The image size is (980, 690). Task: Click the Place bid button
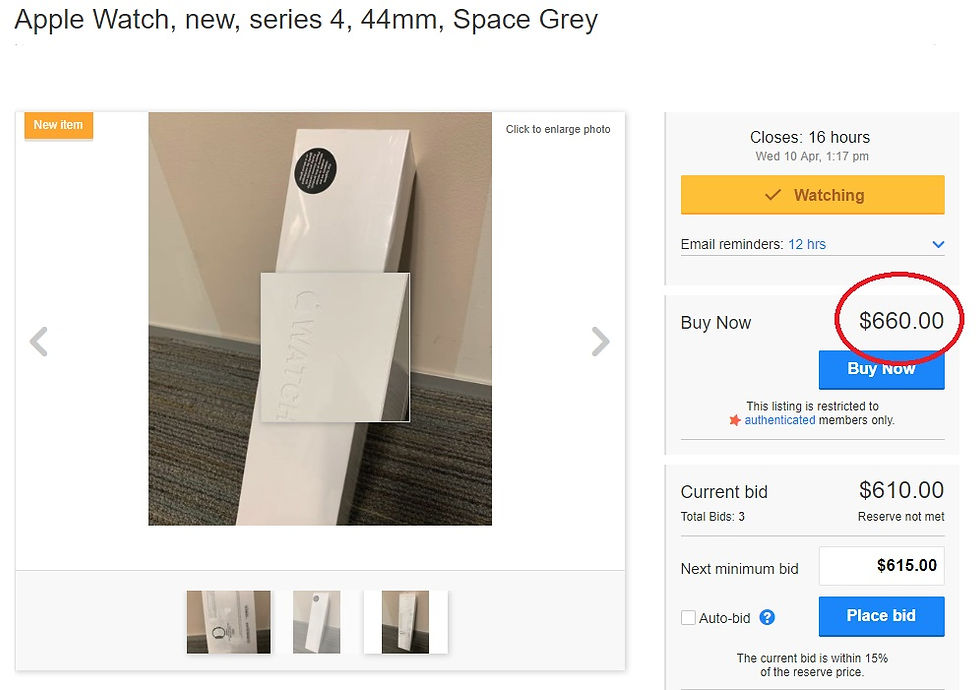coord(881,616)
